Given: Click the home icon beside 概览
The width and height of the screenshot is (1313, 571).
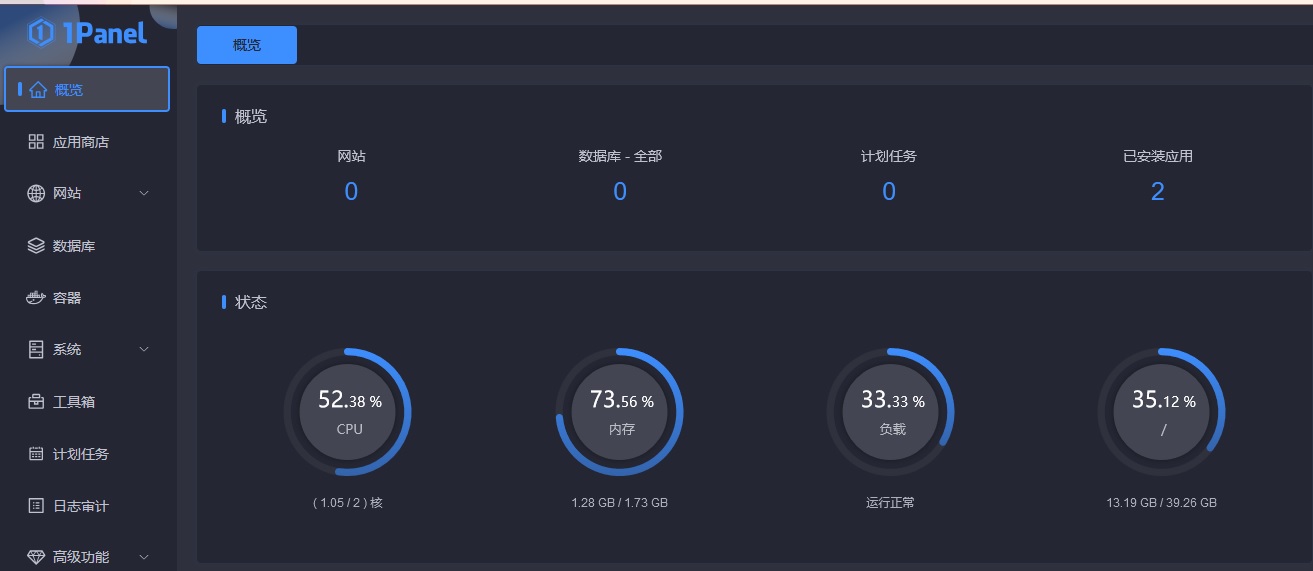Looking at the screenshot, I should [x=38, y=90].
